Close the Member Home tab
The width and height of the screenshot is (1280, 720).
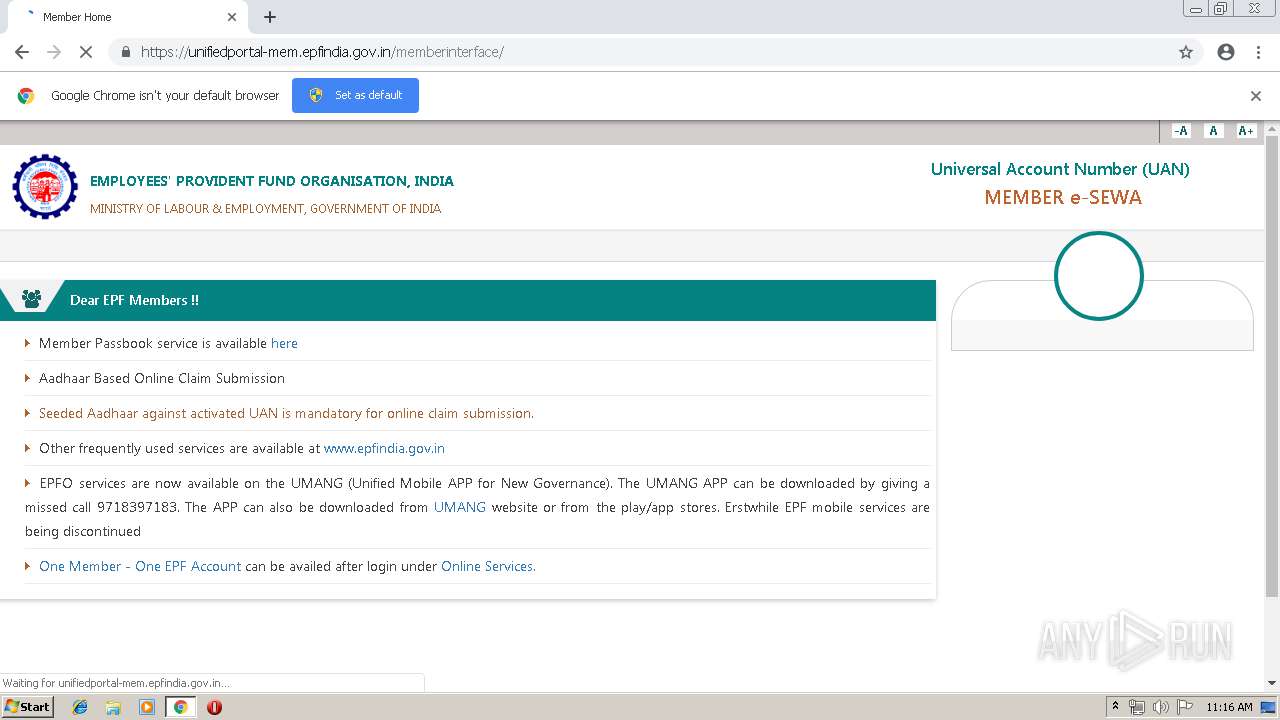(x=232, y=17)
